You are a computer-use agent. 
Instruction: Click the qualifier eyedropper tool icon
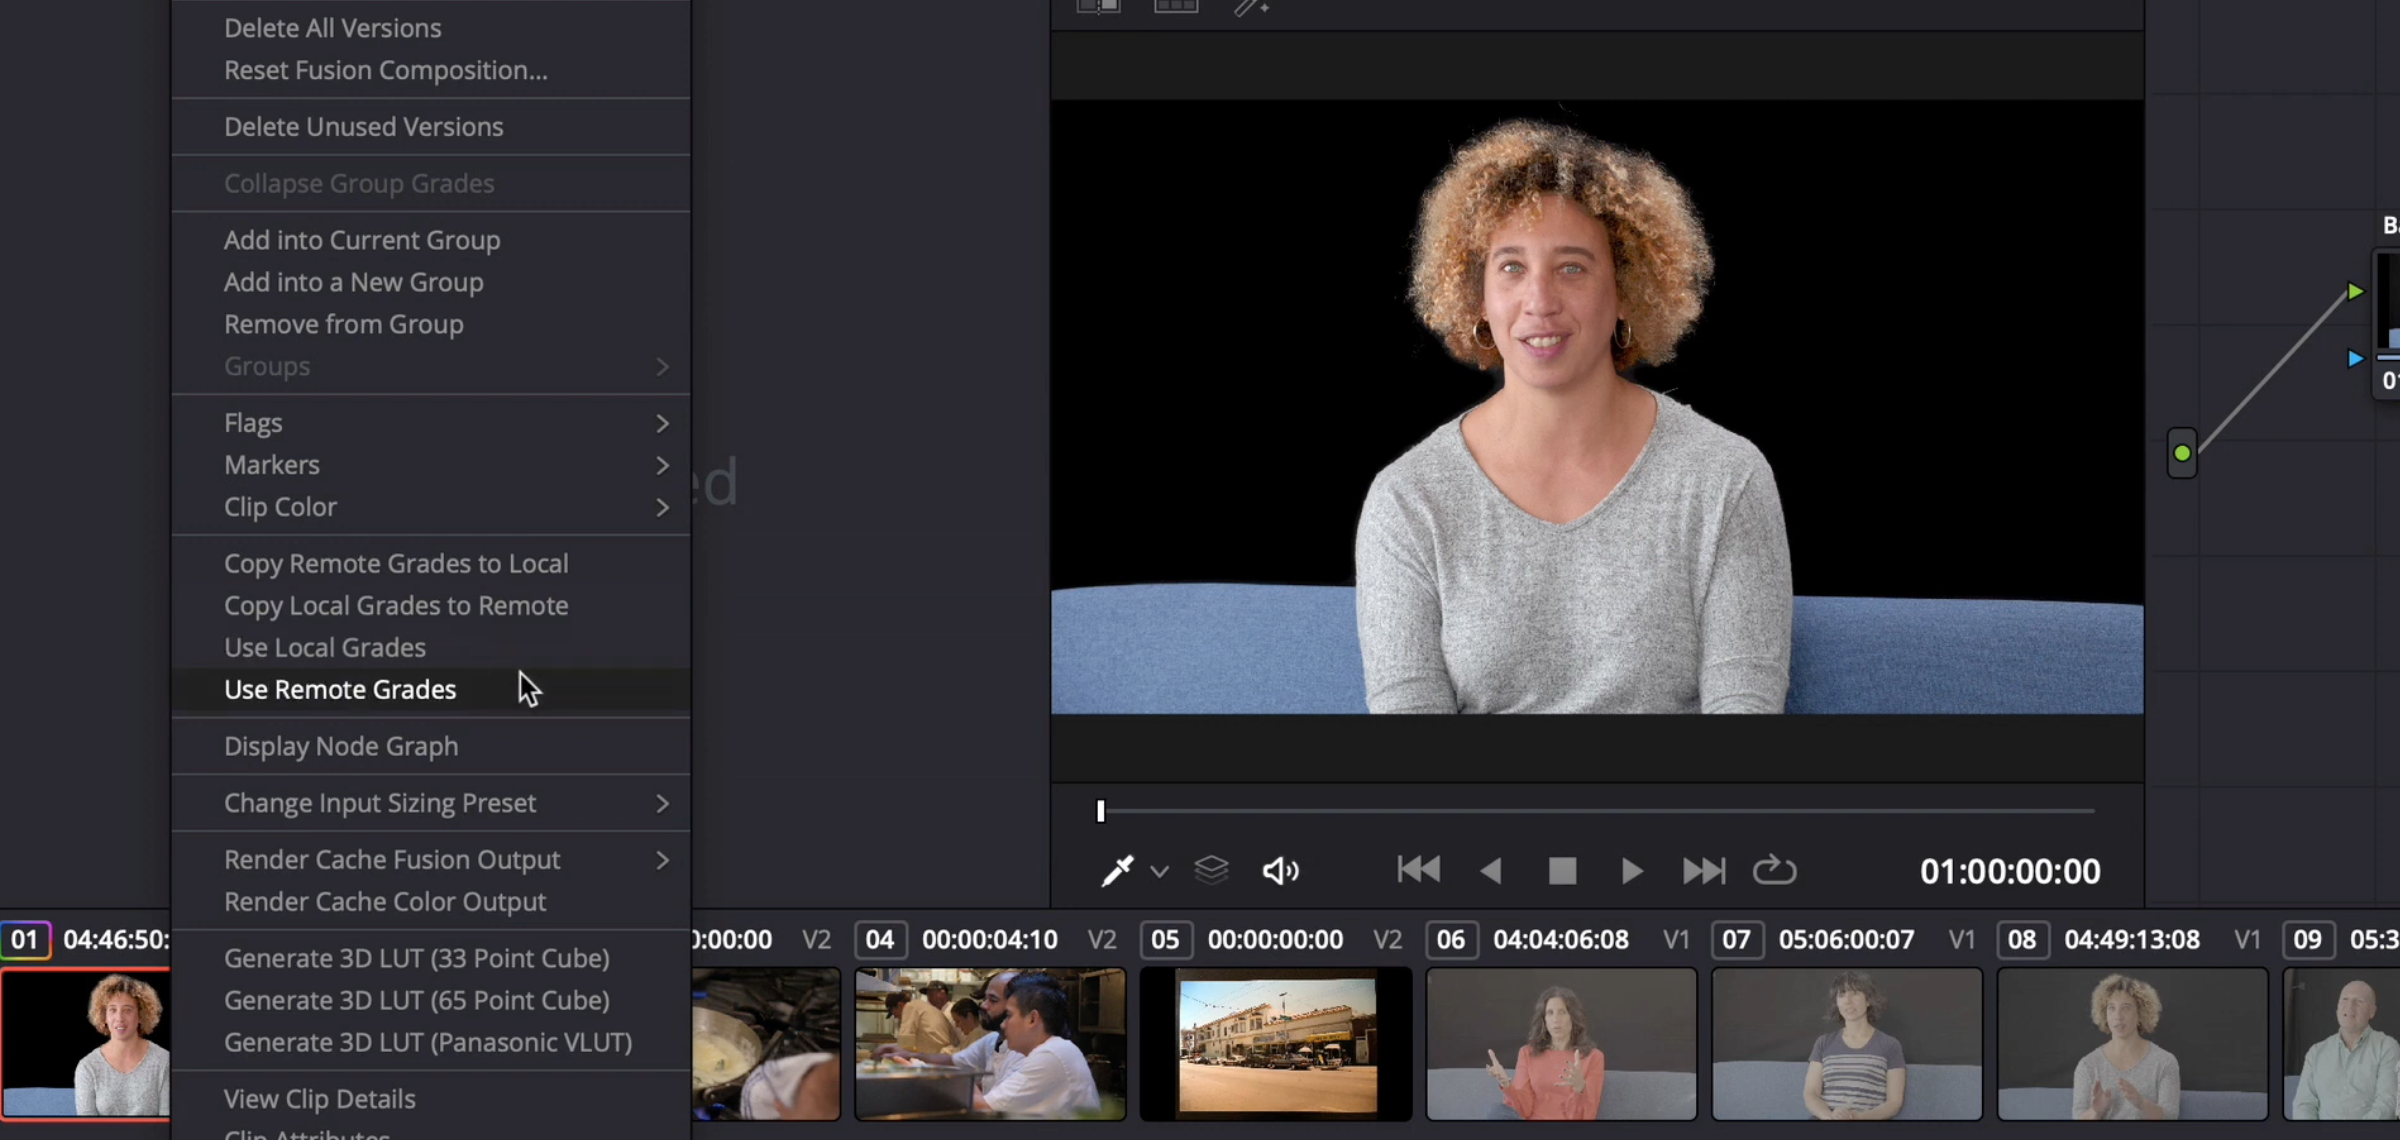1117,871
